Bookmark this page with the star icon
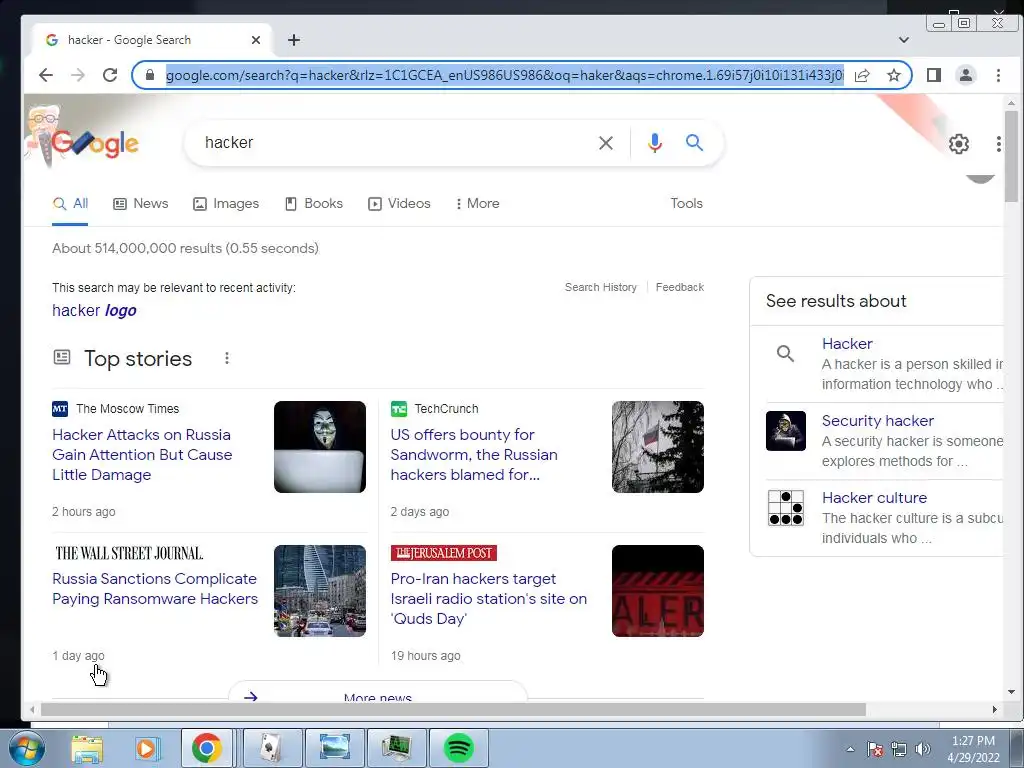Screen dimensions: 1024x768 coord(893,75)
